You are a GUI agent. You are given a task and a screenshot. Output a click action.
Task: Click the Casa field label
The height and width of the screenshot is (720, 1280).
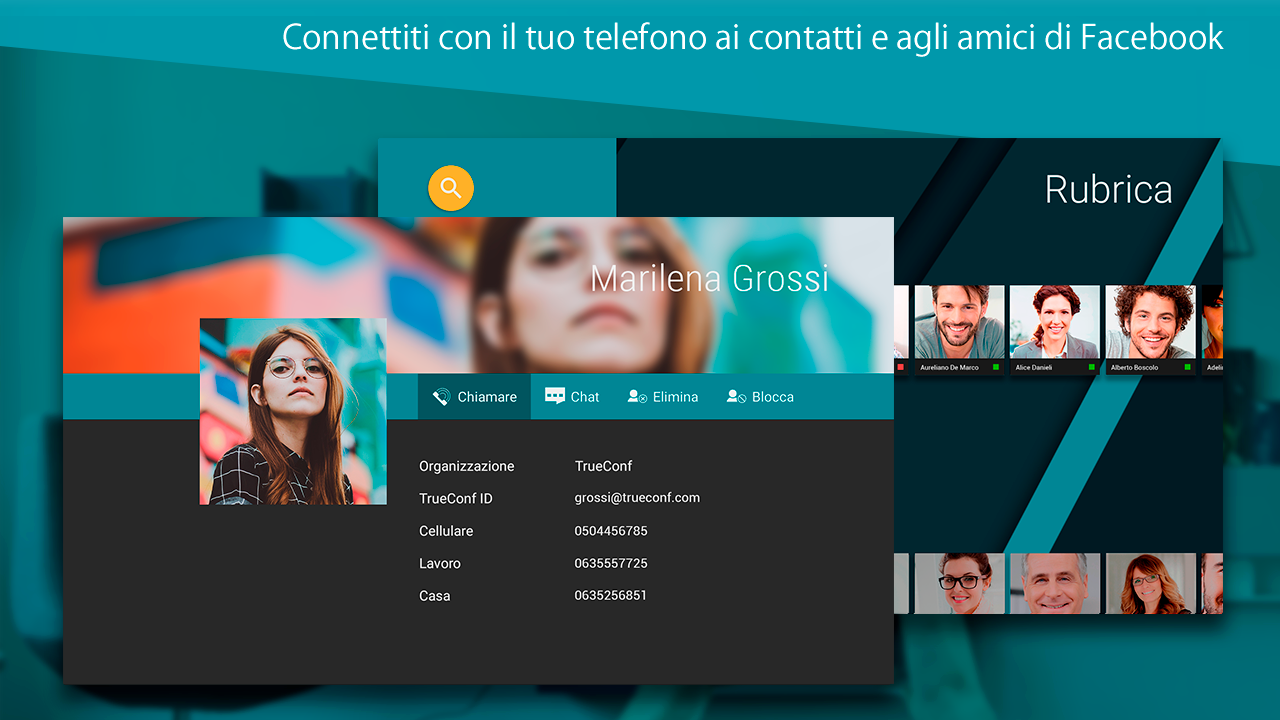(435, 596)
